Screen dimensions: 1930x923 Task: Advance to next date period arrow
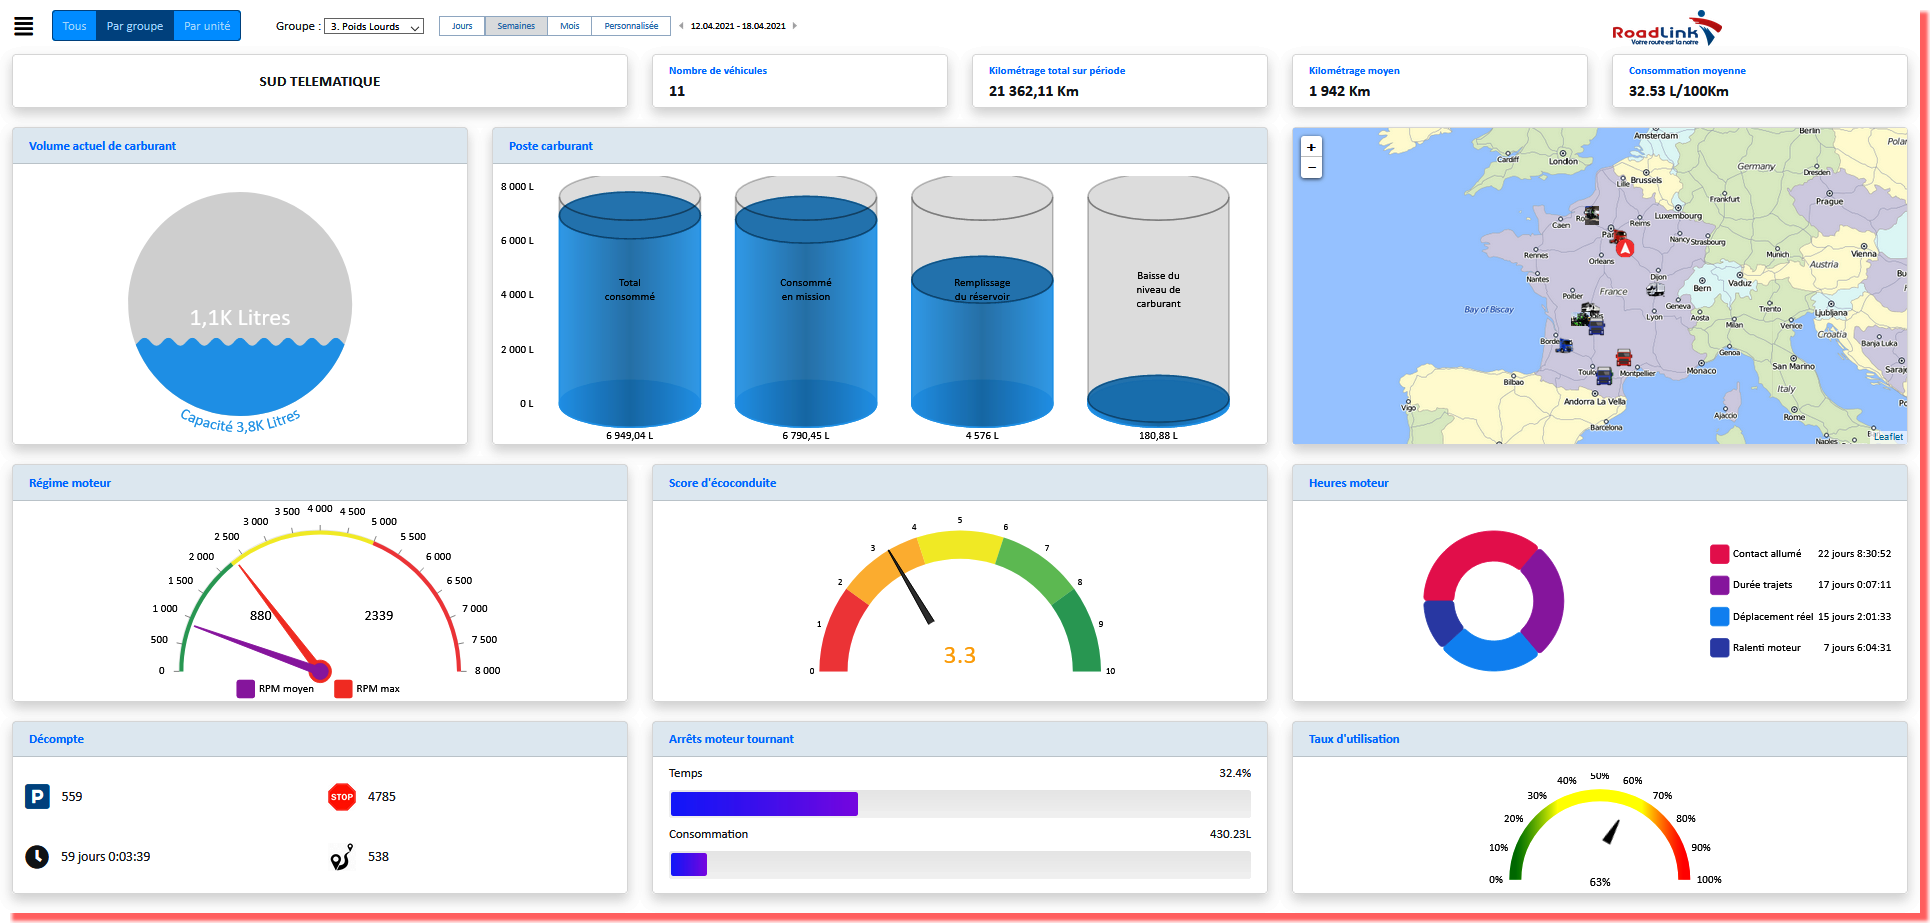pos(795,26)
